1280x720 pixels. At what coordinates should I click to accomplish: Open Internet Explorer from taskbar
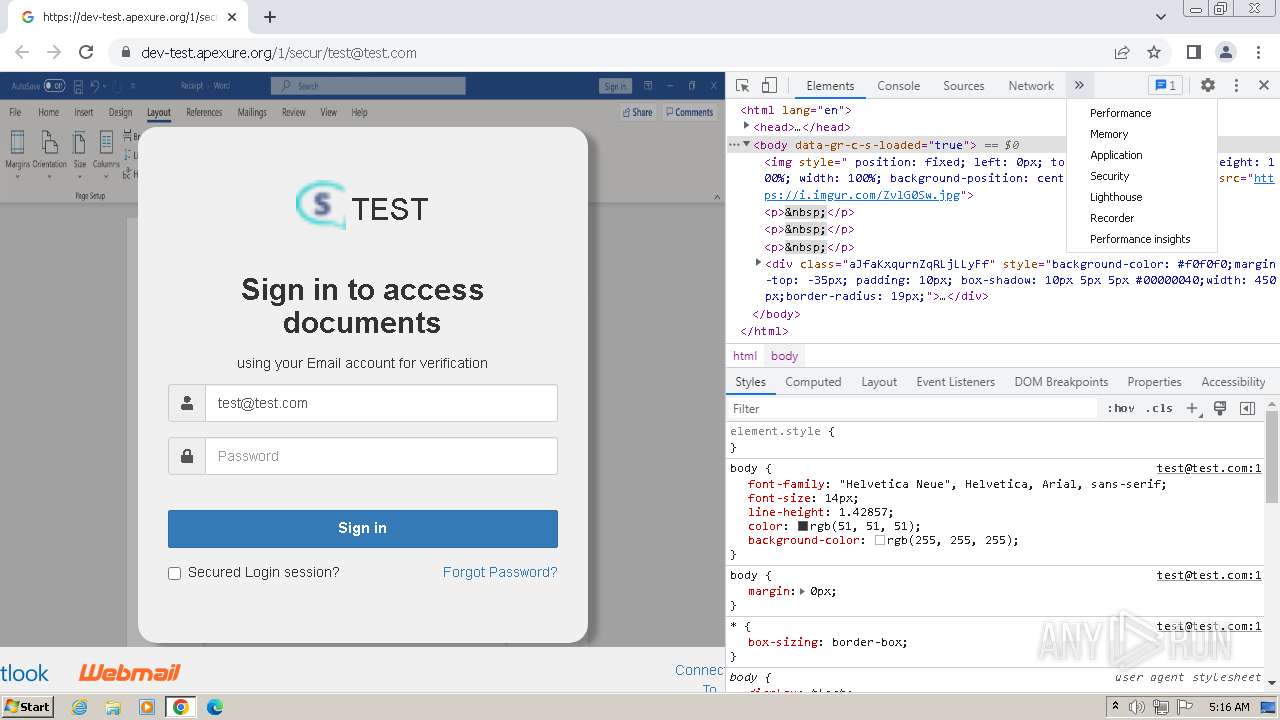[x=80, y=707]
